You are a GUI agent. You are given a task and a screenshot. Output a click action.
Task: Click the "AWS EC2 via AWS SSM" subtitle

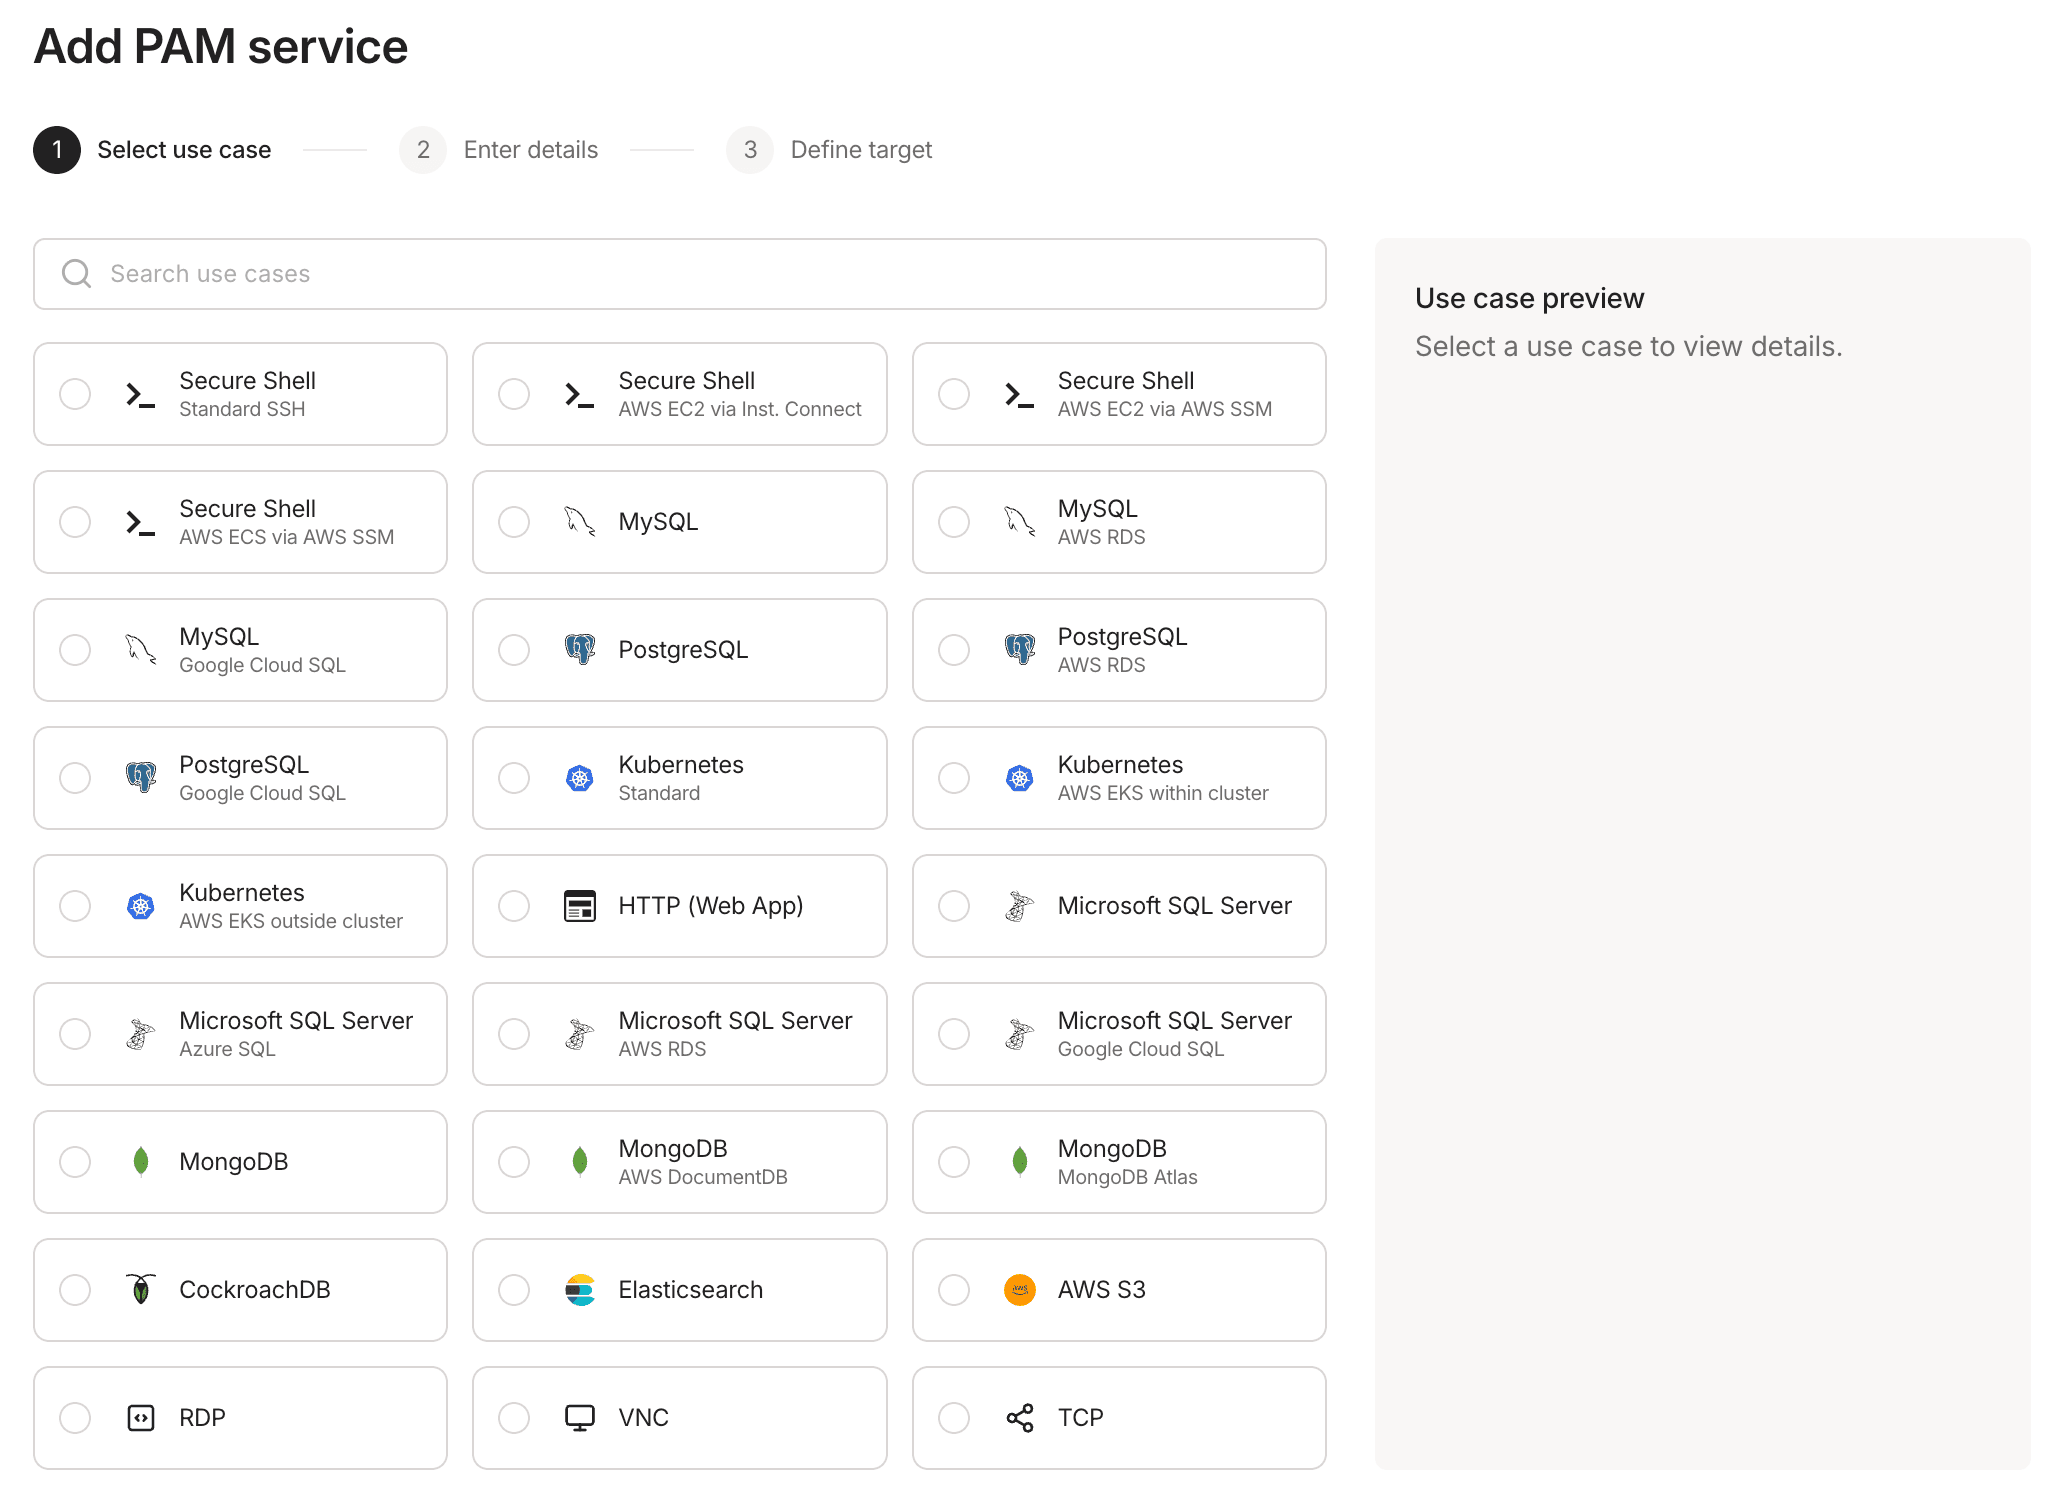point(1165,409)
